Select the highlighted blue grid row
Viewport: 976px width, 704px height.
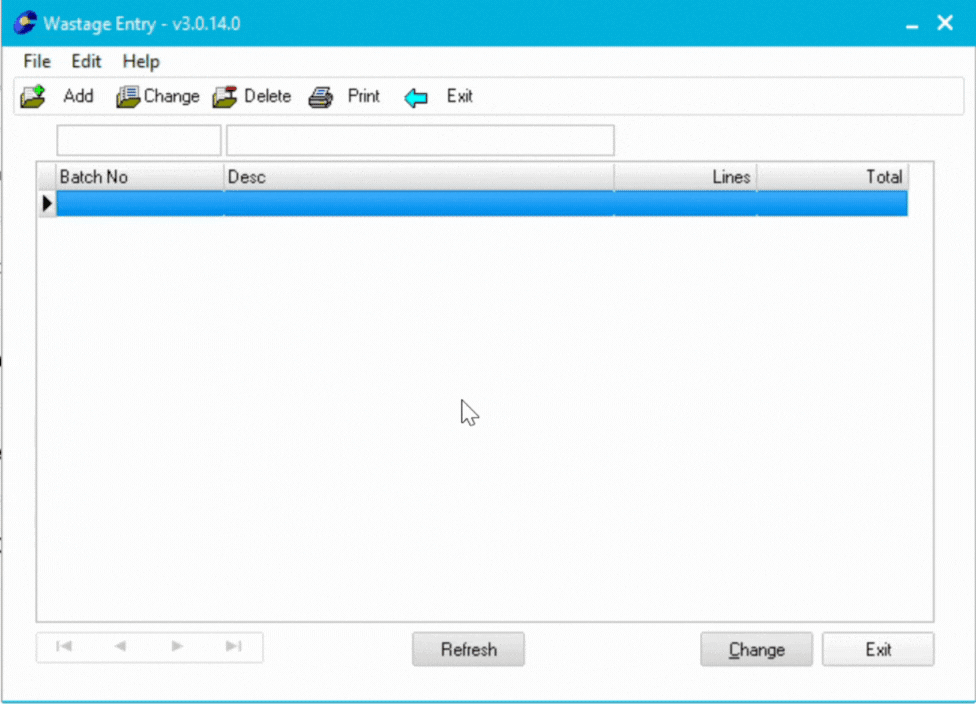480,204
